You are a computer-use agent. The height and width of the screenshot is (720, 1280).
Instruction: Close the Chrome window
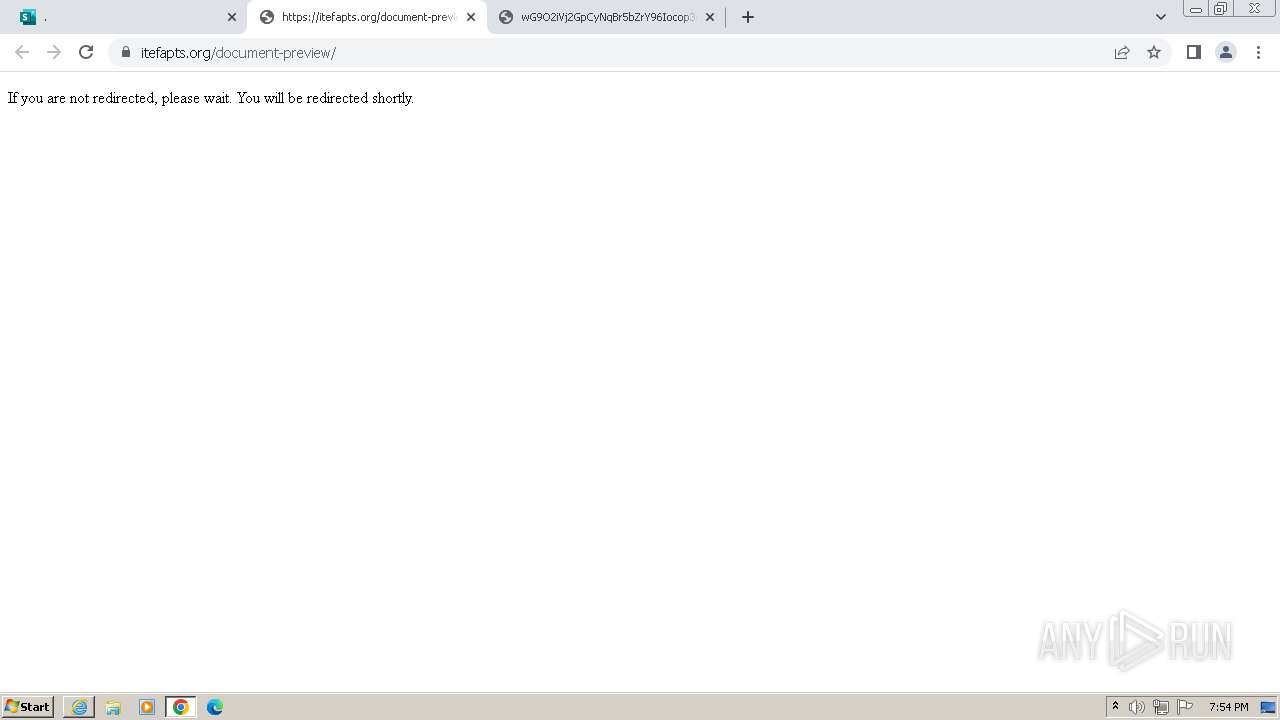click(x=1254, y=9)
